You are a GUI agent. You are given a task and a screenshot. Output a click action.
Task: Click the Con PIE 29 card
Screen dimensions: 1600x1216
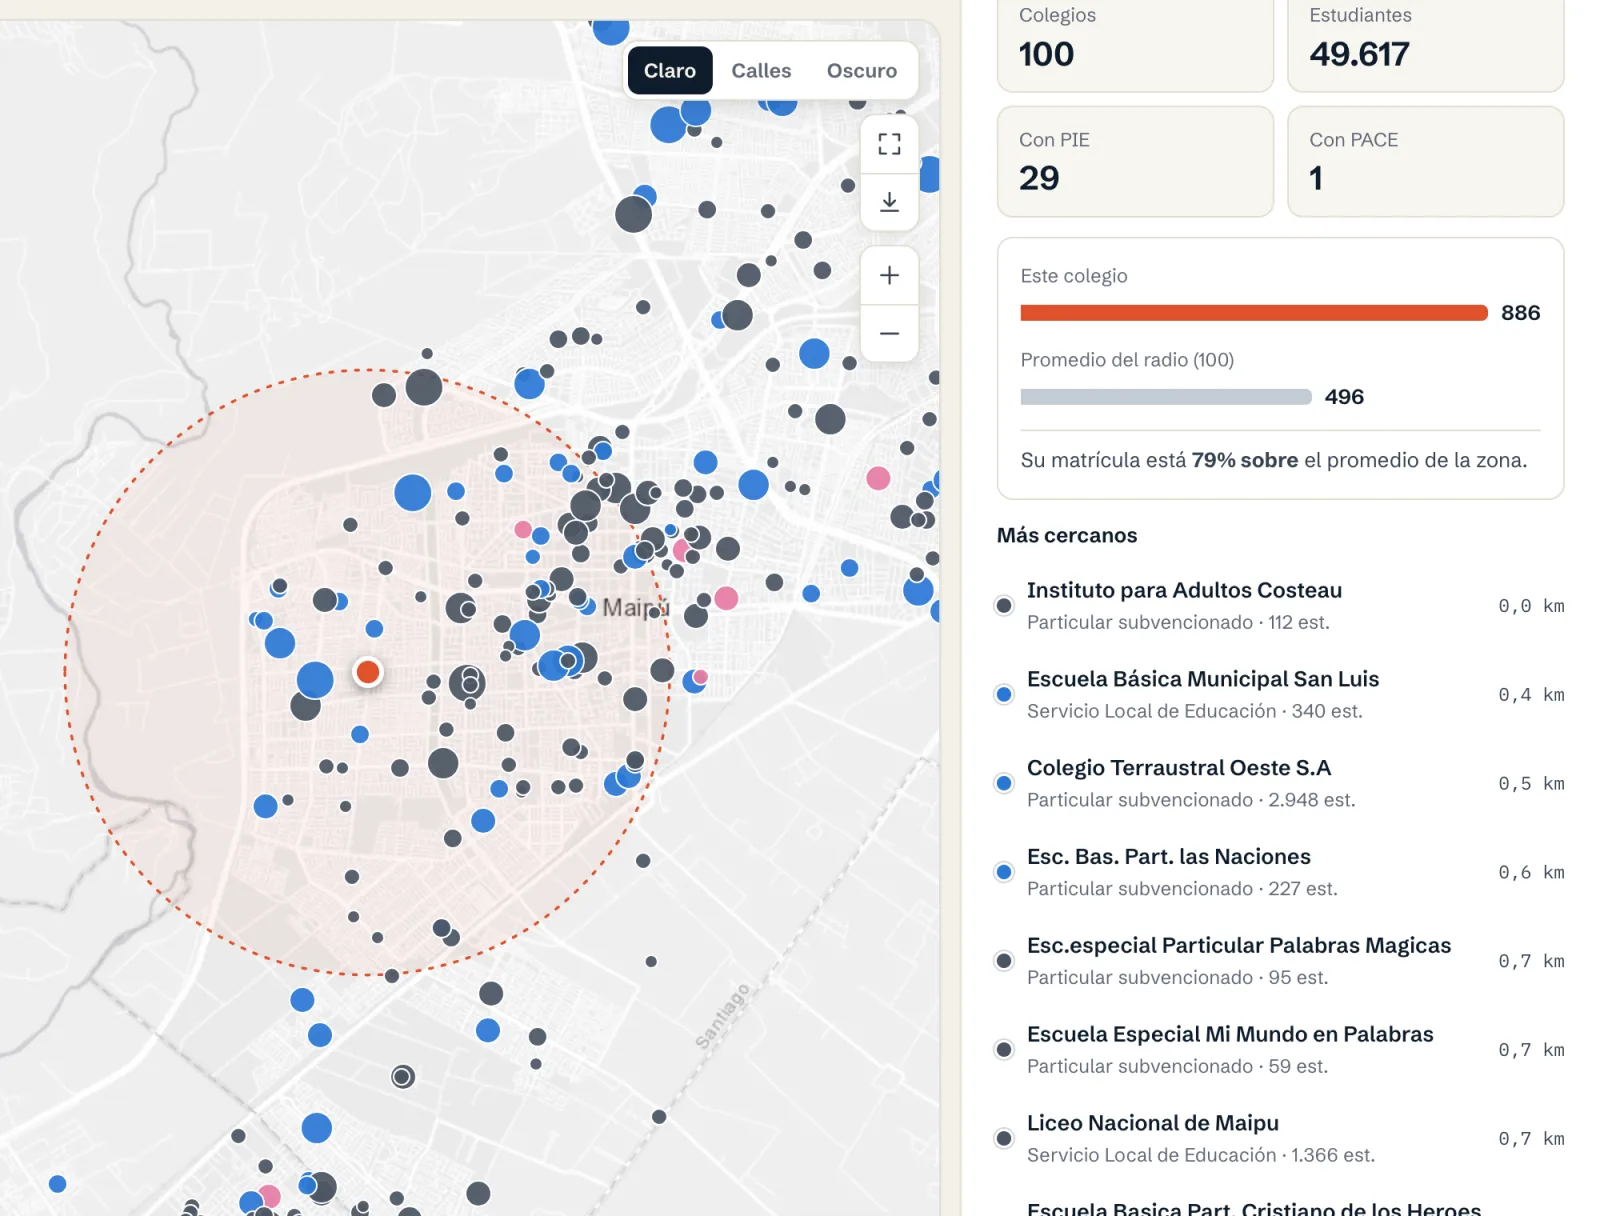click(1135, 161)
